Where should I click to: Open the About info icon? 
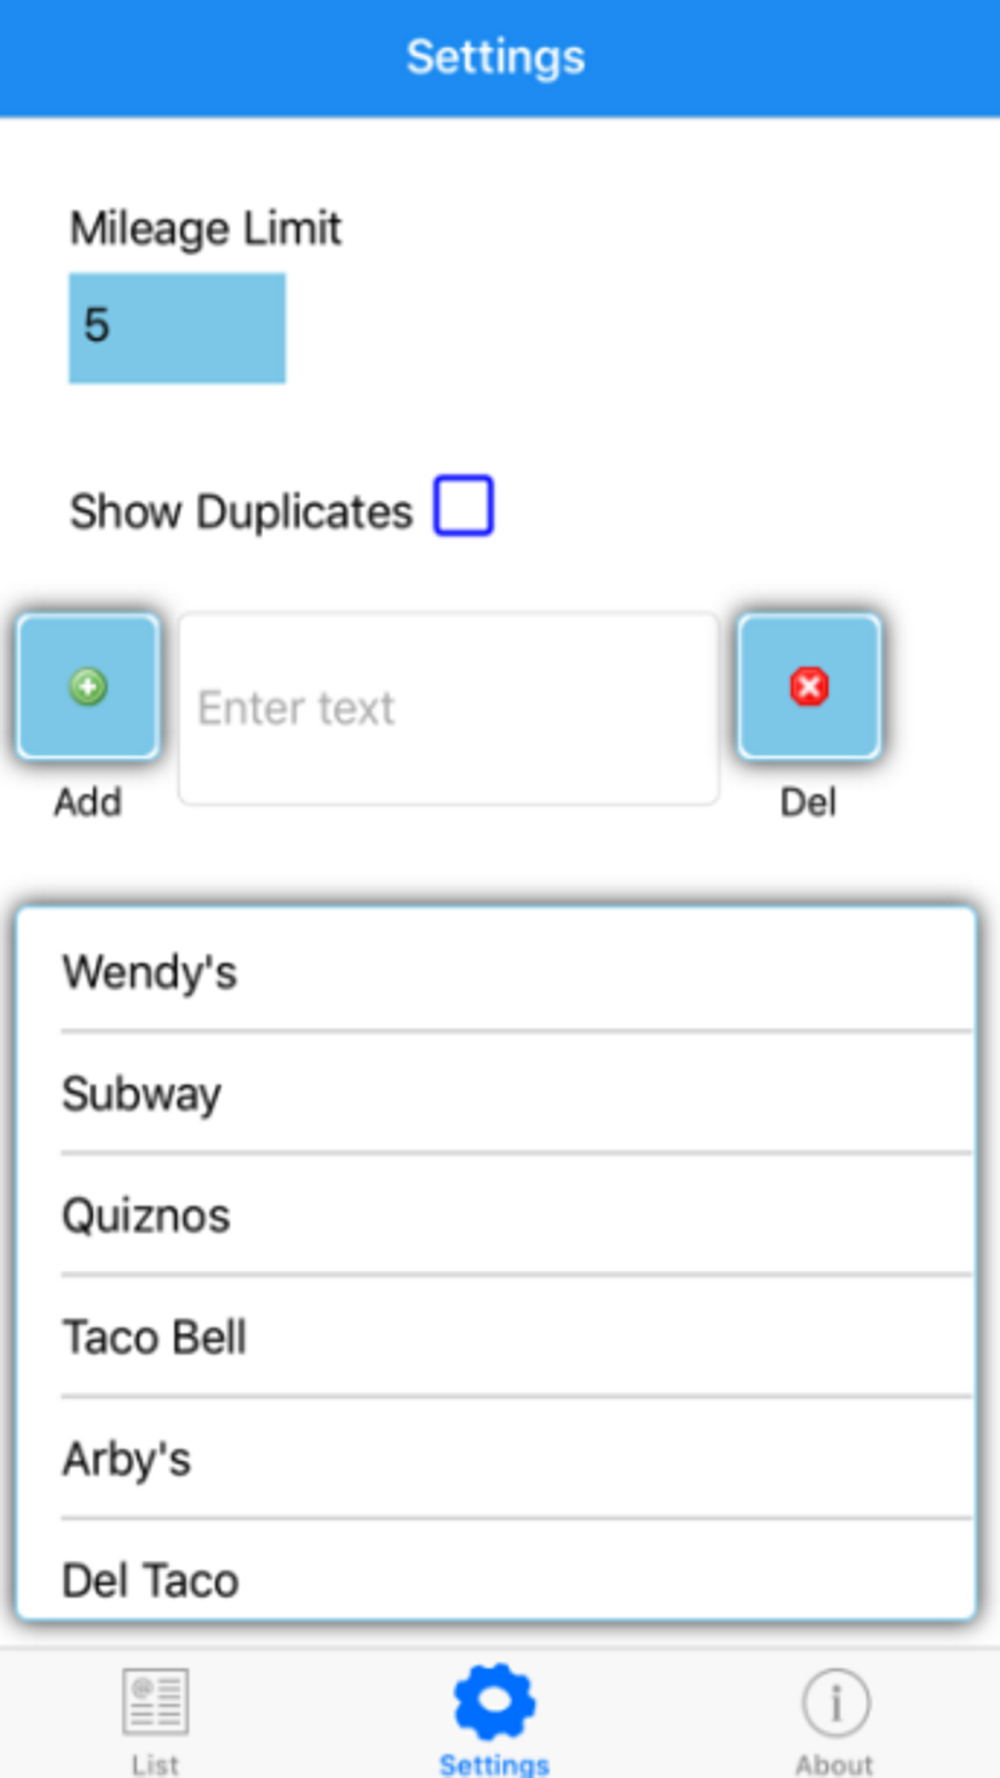coord(835,1701)
